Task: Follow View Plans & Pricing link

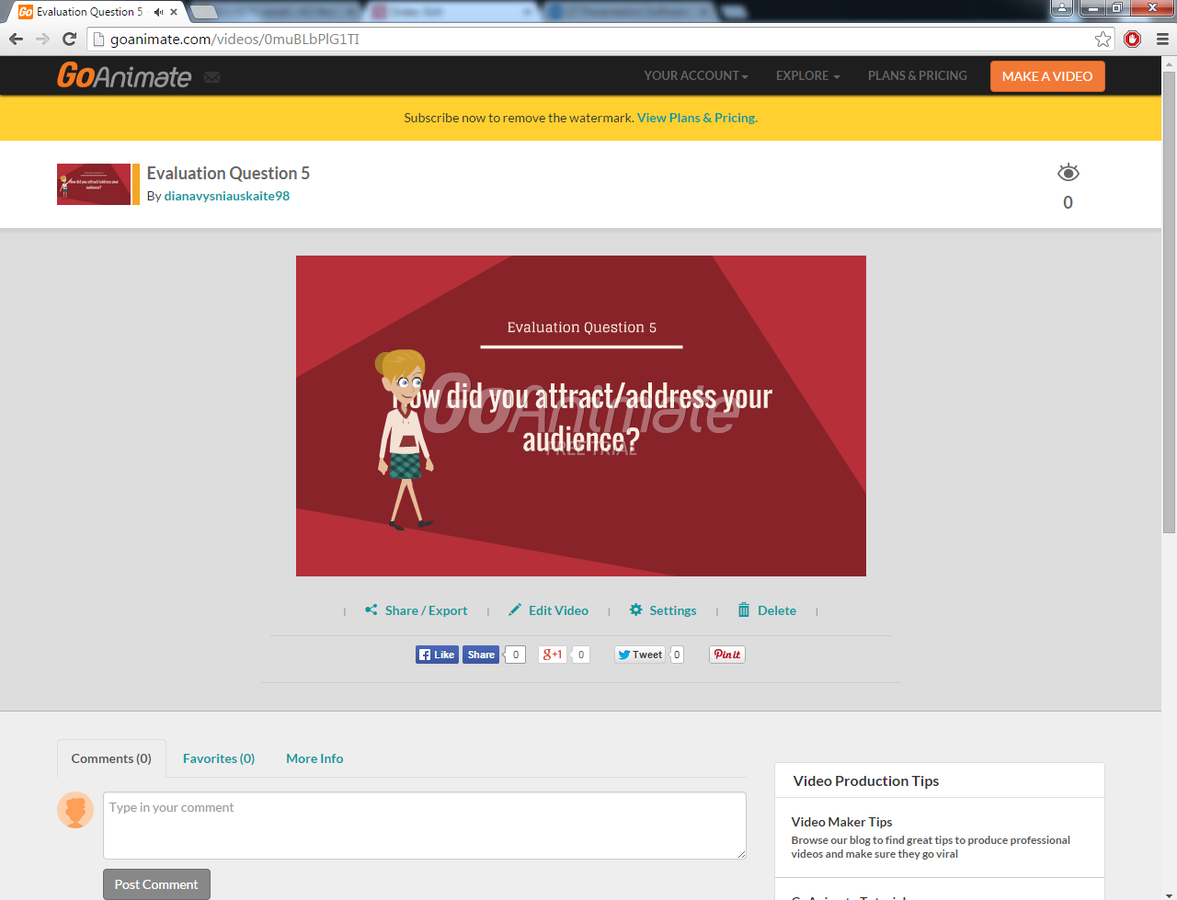Action: point(697,118)
